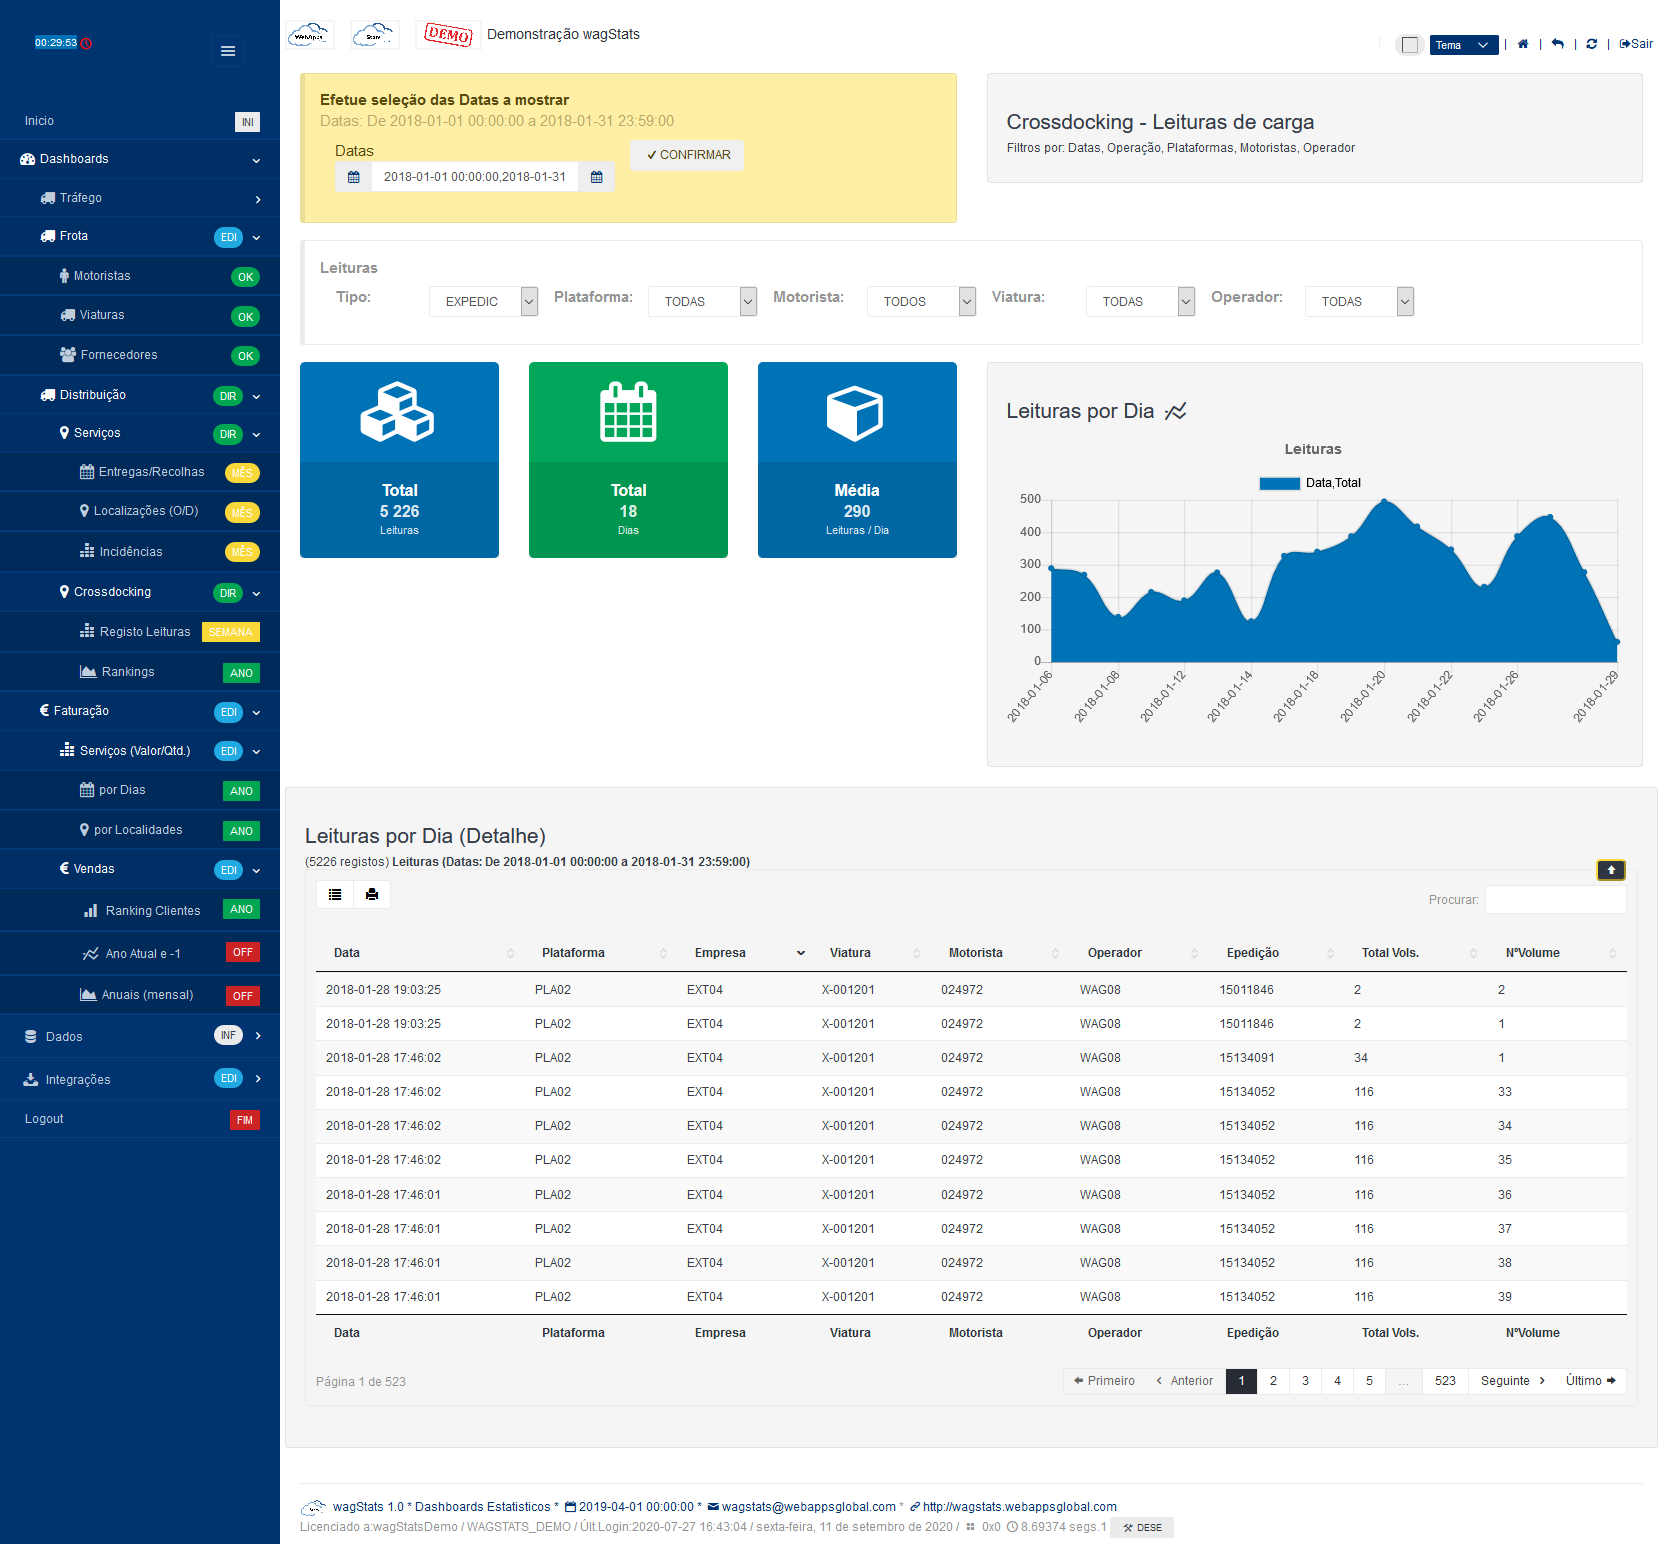
Task: Click the Procurar search field
Action: (x=1555, y=900)
